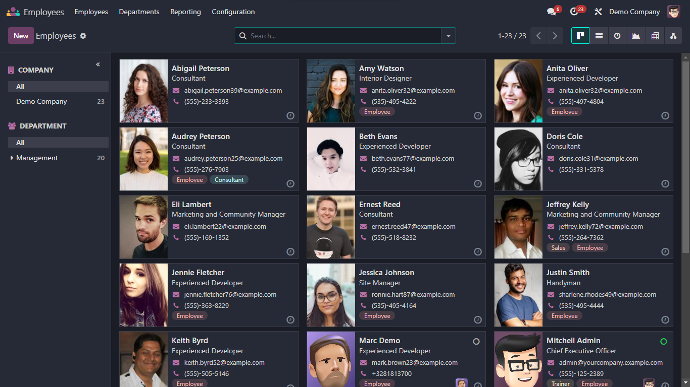Click Consultant tag on Audrey Peterson card
This screenshot has height=387, width=690.
(x=229, y=180)
